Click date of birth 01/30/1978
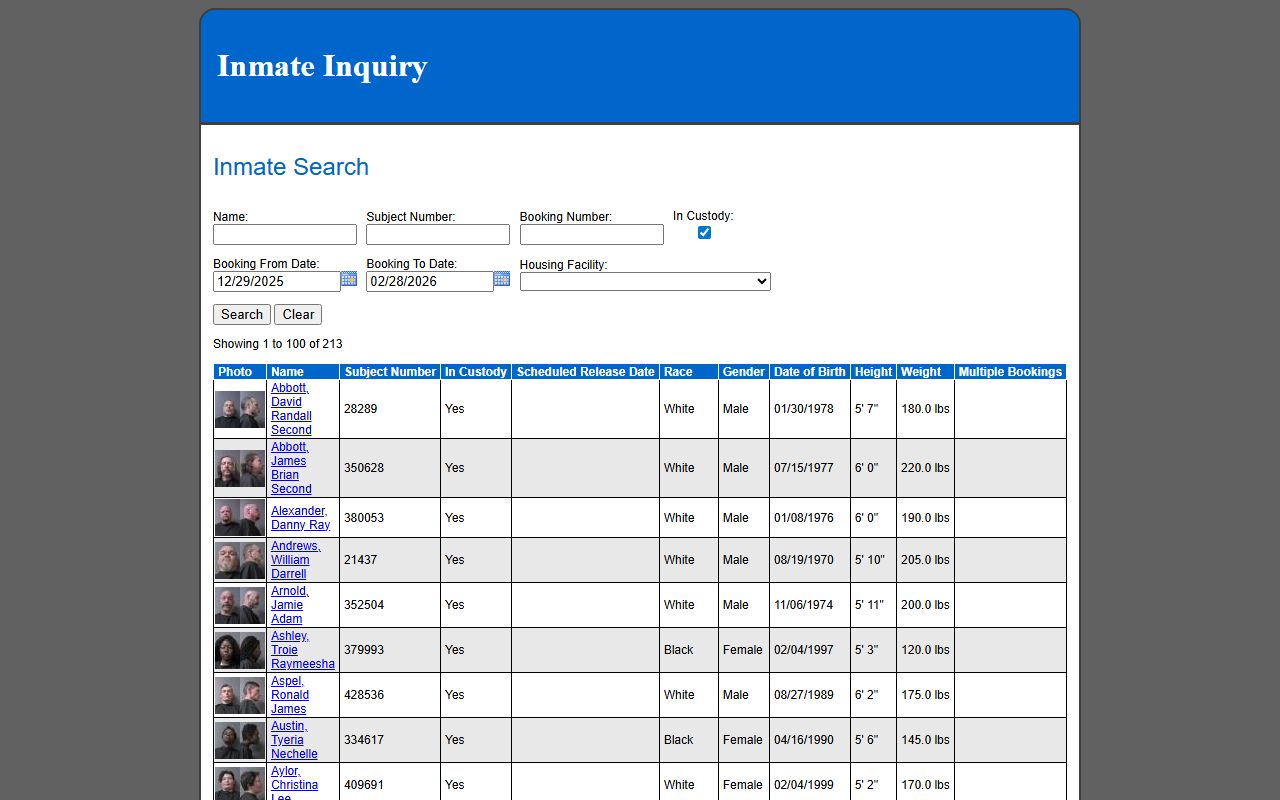This screenshot has width=1280, height=800. point(804,409)
